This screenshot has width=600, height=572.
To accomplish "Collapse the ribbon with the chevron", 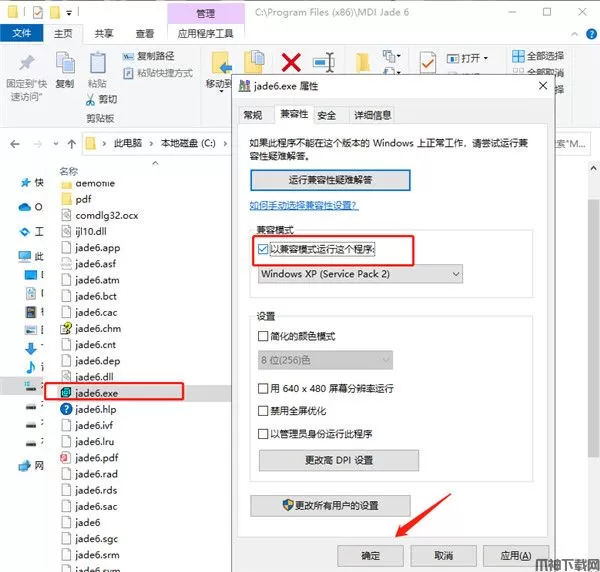I will click(574, 34).
